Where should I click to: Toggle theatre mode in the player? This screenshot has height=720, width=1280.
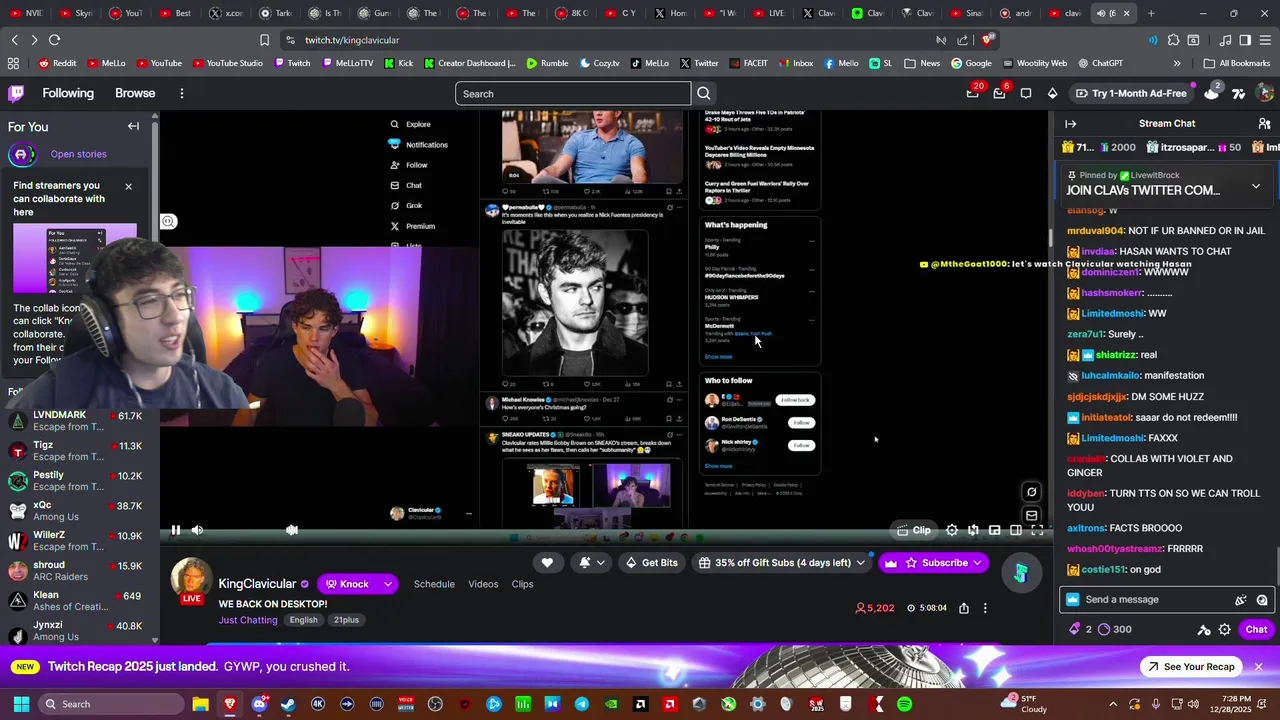1016,530
